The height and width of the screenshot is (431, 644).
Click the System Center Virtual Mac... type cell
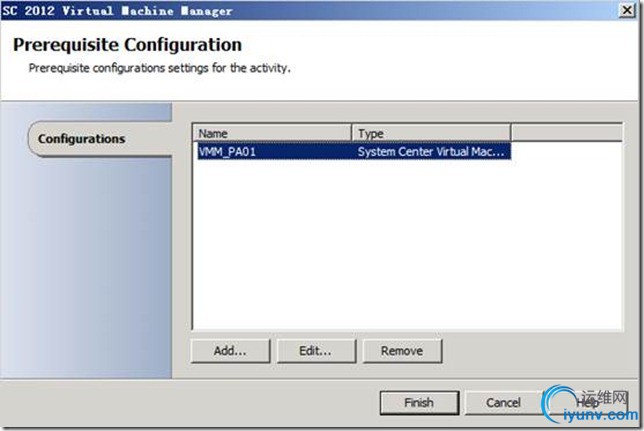[431, 152]
